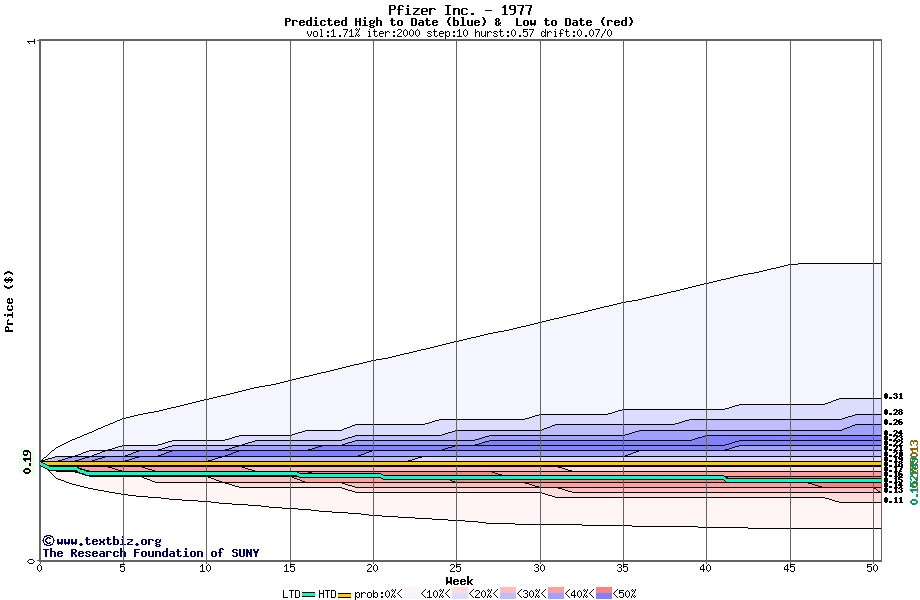Click the 'drift:0.07/0' parameter text
This screenshot has width=920, height=600.
click(x=576, y=33)
